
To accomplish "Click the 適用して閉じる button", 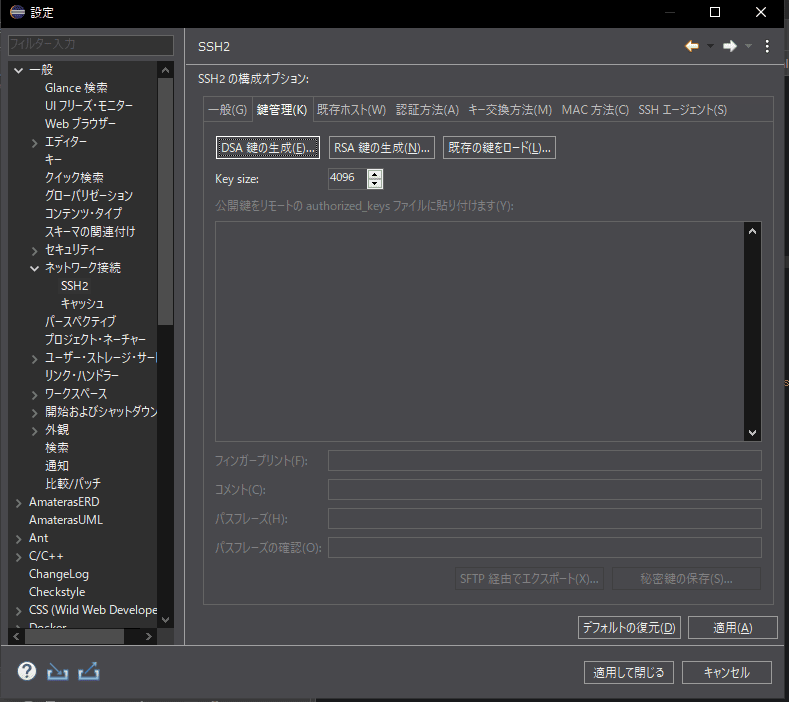I will [x=629, y=672].
